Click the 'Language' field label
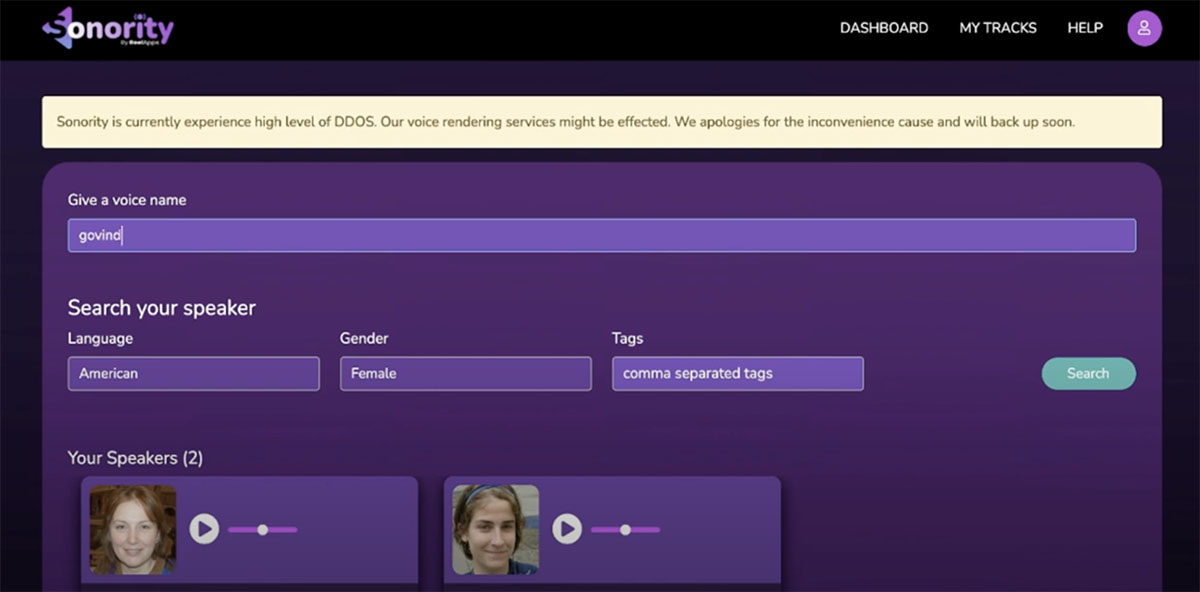1200x592 pixels. pos(100,339)
